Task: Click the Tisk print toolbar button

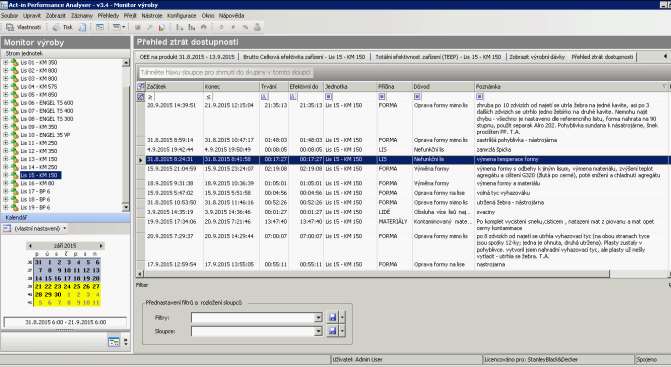Action: [x=63, y=27]
